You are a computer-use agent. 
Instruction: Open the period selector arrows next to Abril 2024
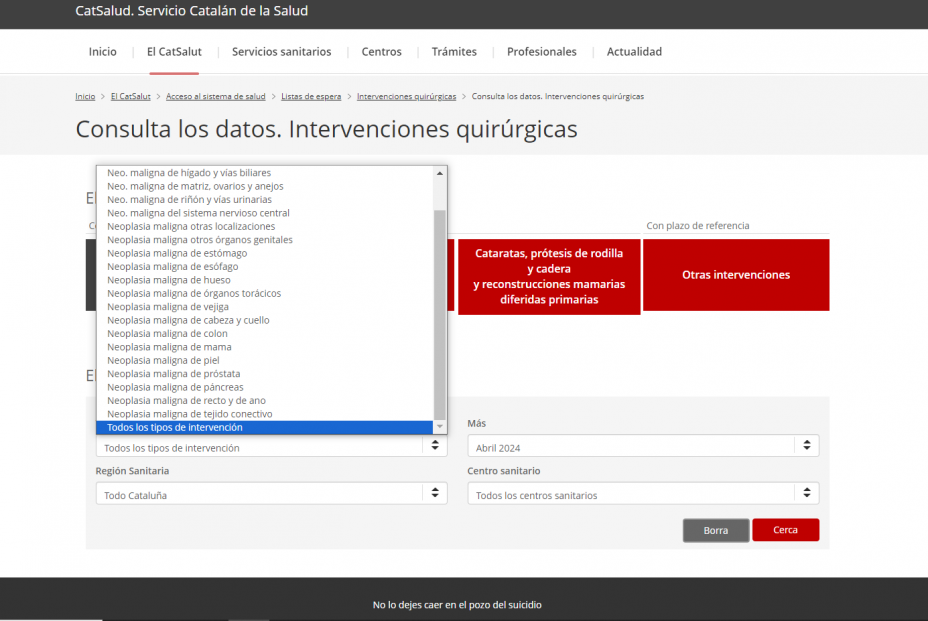807,445
